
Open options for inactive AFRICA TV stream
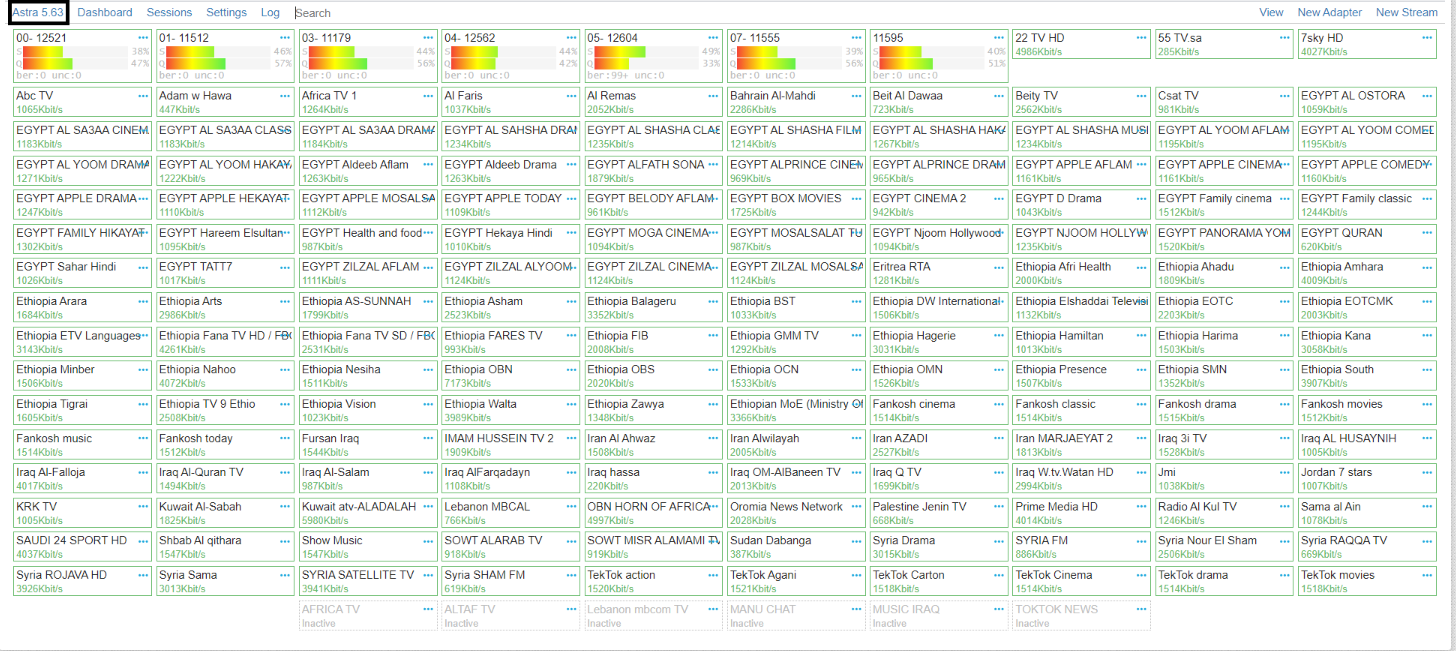[x=427, y=610]
